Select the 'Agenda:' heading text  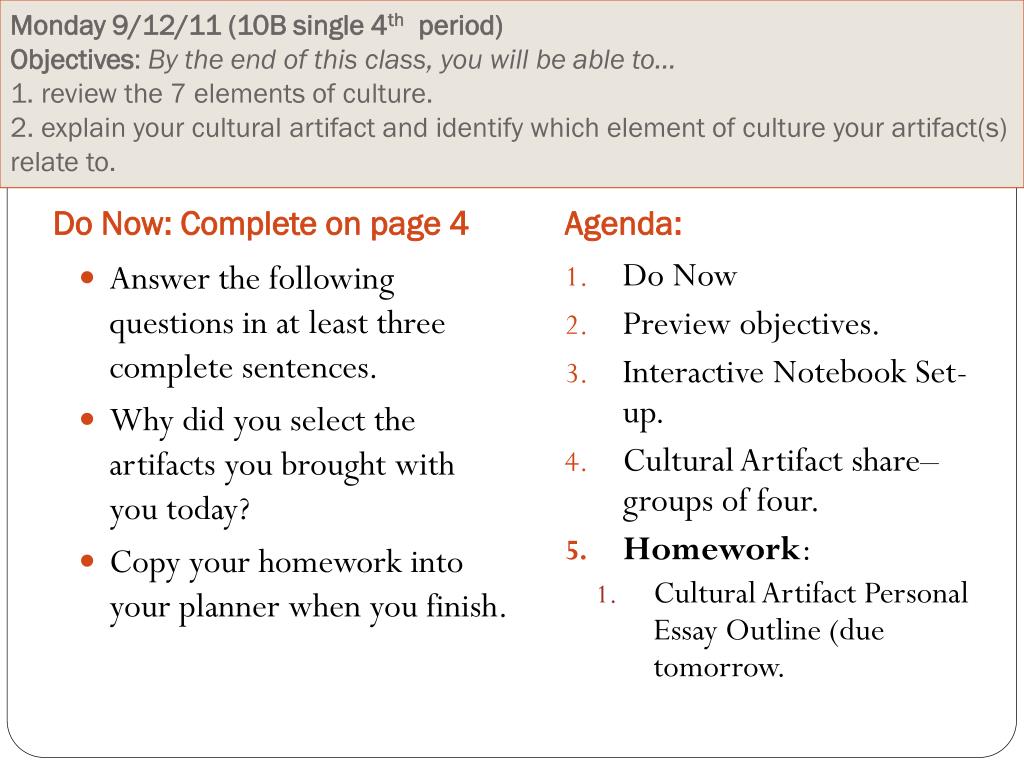click(x=624, y=225)
